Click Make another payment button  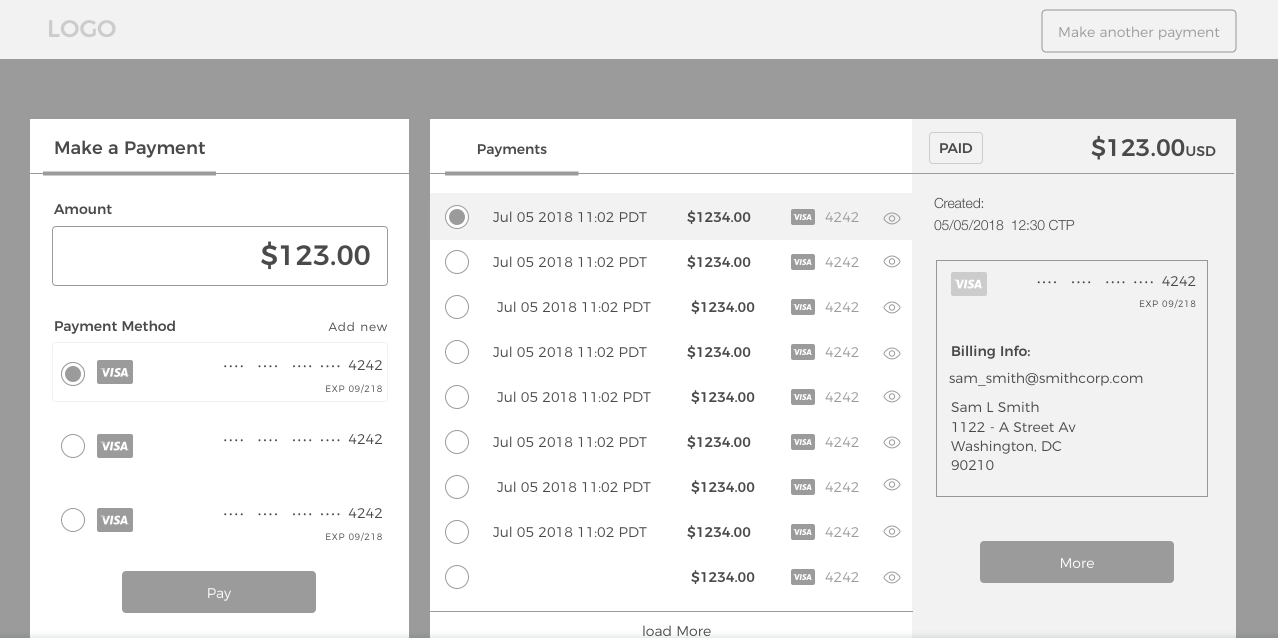[1138, 31]
